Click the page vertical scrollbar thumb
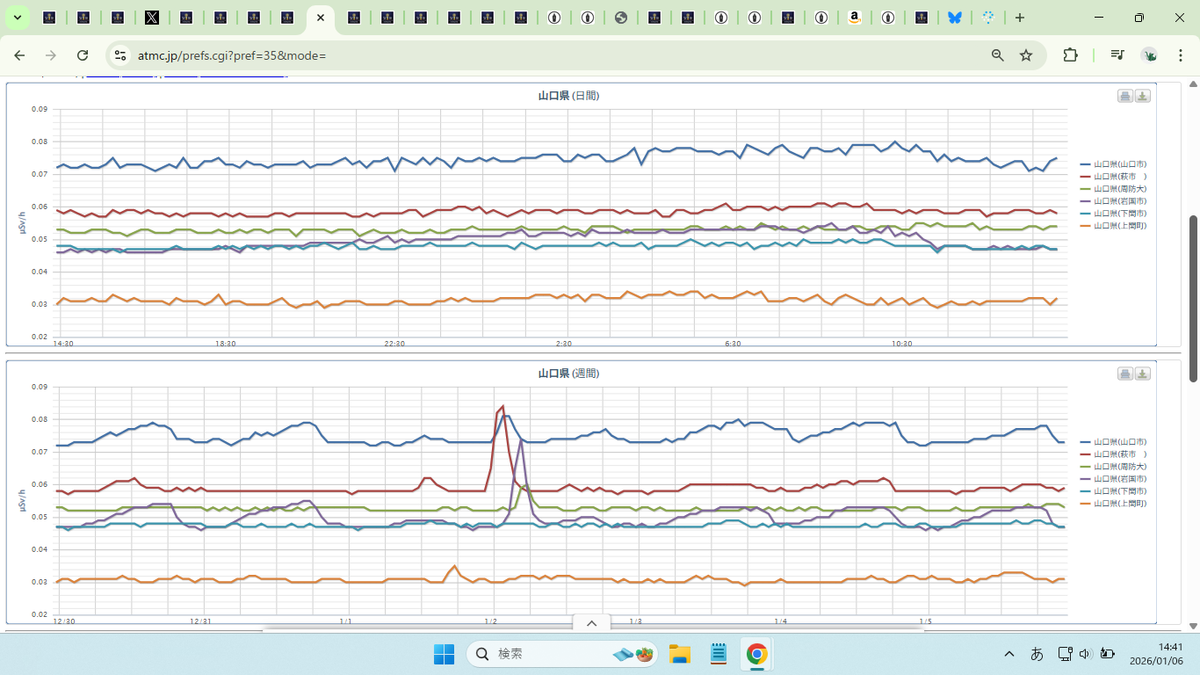This screenshot has width=1200, height=675. 1192,298
